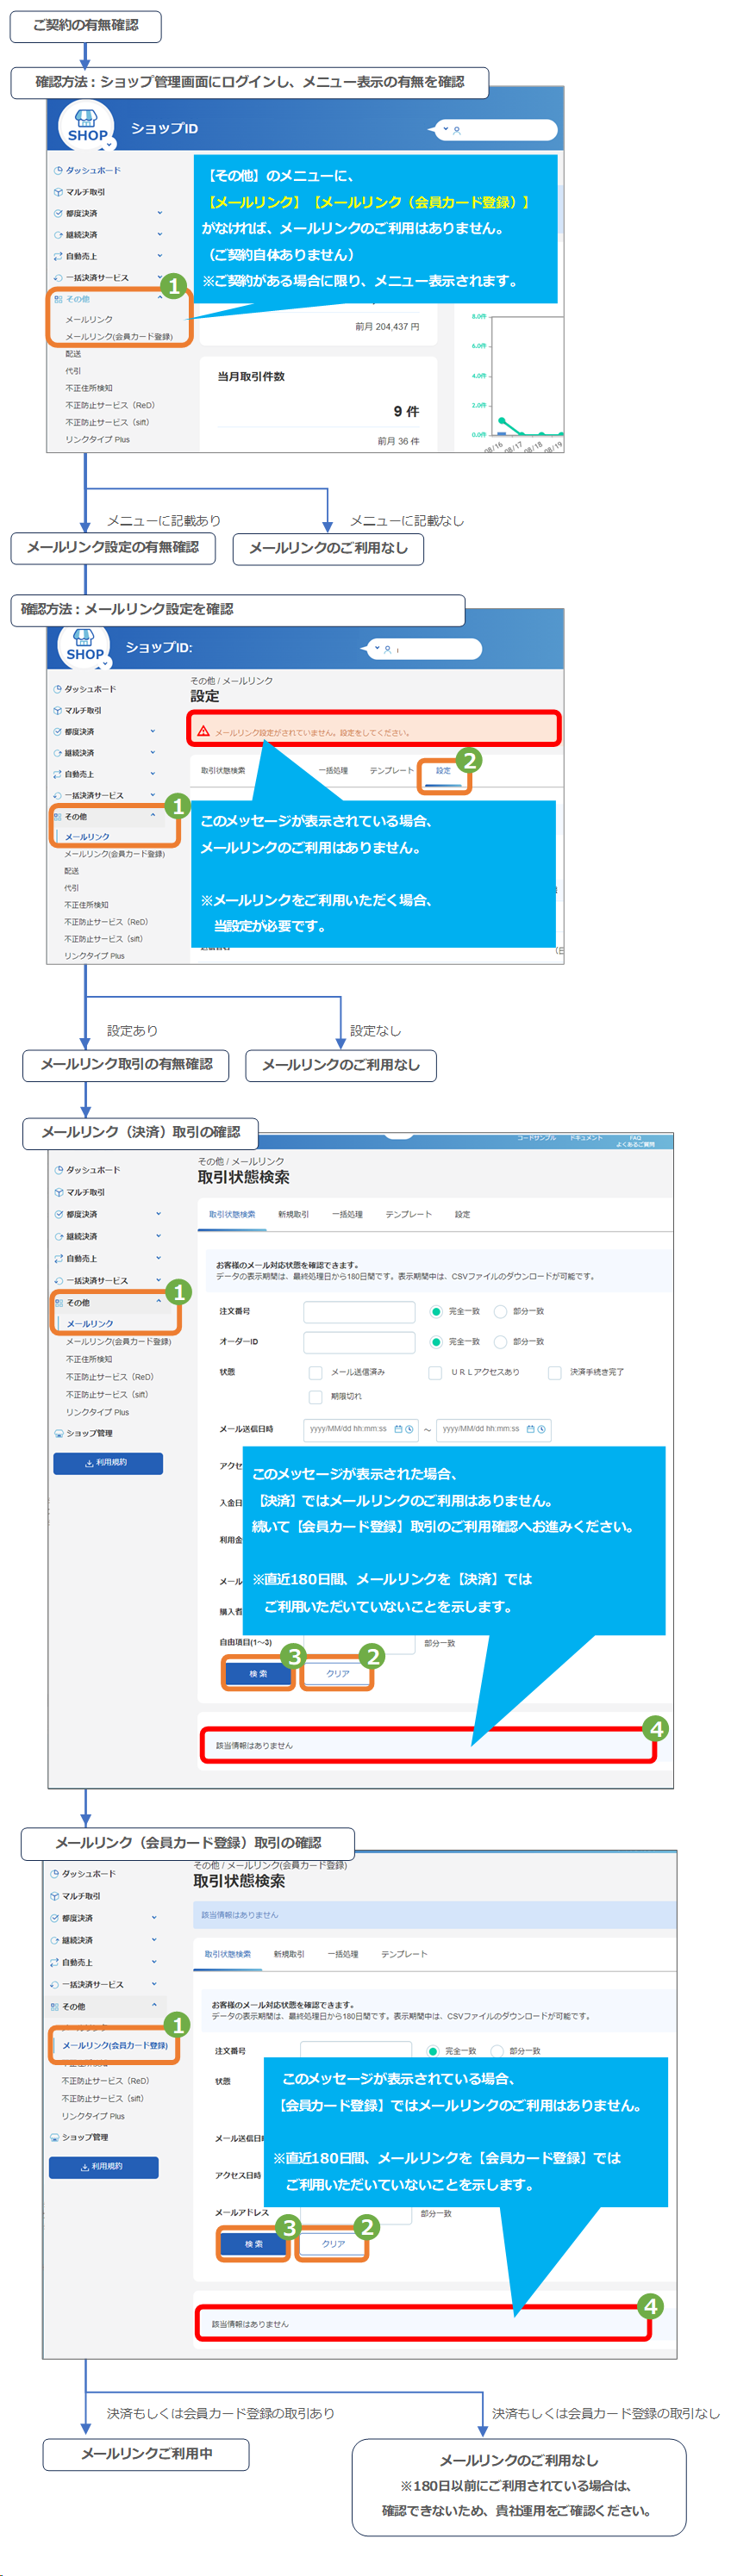Screen dimensions: 731x2576
Task: Open user account dropdown in dashboard screenshot header
Action: (x=495, y=130)
